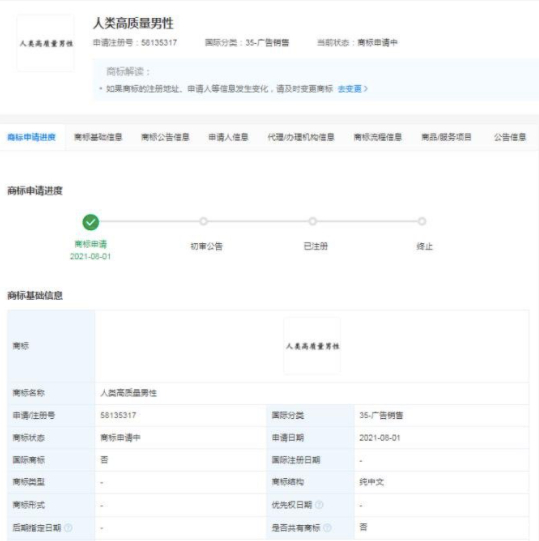Viewport: 539px width, 541px height.
Task: Click the 终止 progress step circle
Action: (x=422, y=221)
